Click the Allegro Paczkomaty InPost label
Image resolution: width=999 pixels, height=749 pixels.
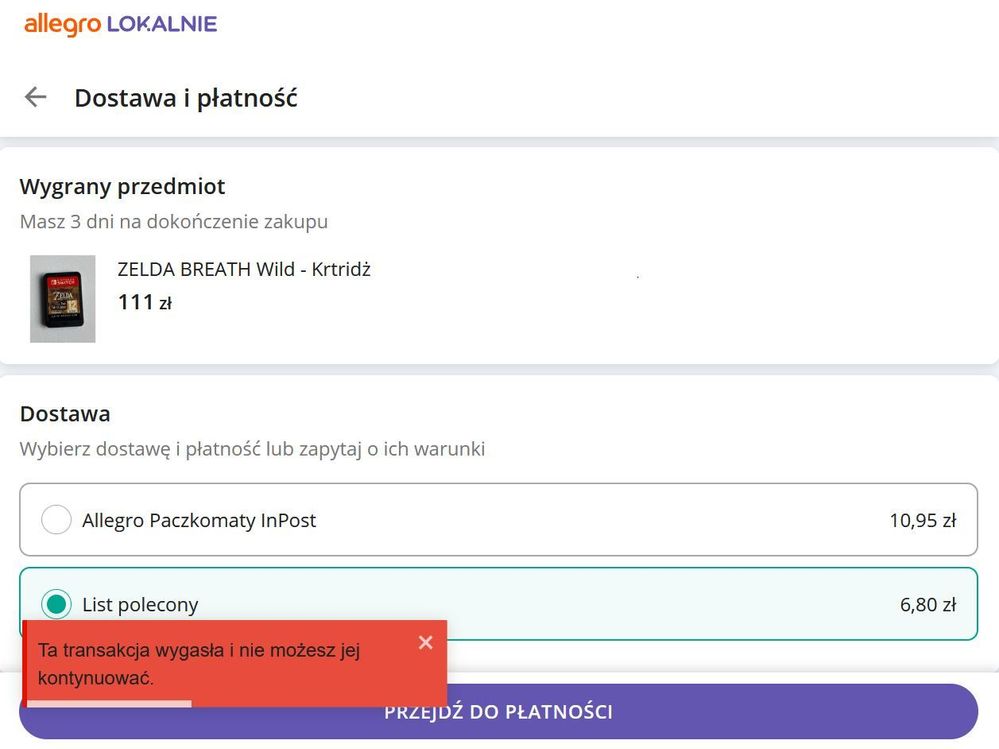(199, 520)
